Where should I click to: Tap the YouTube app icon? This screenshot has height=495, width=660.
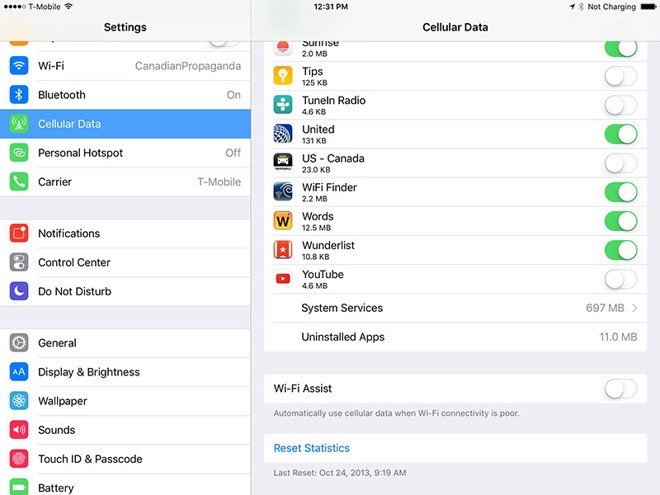[x=283, y=279]
